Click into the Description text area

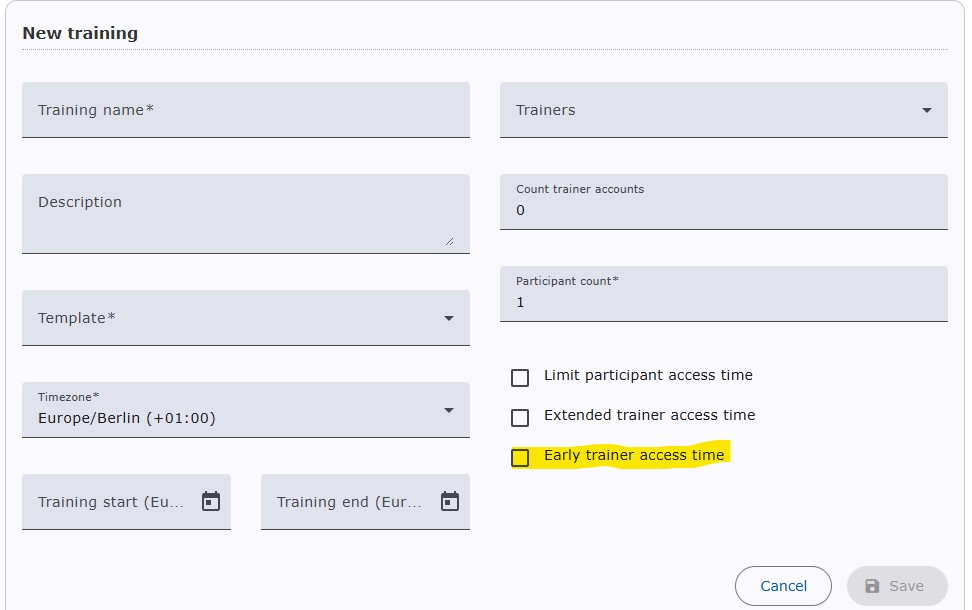pyautogui.click(x=235, y=213)
